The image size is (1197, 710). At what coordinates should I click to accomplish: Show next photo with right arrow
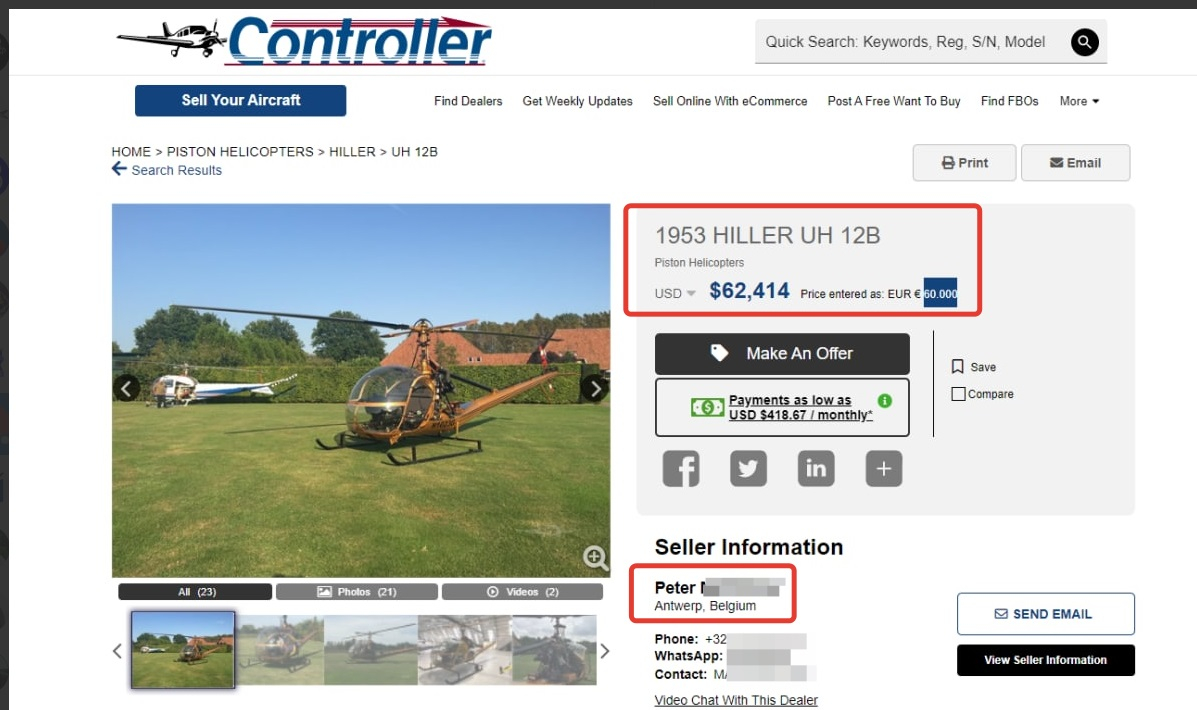click(x=595, y=389)
